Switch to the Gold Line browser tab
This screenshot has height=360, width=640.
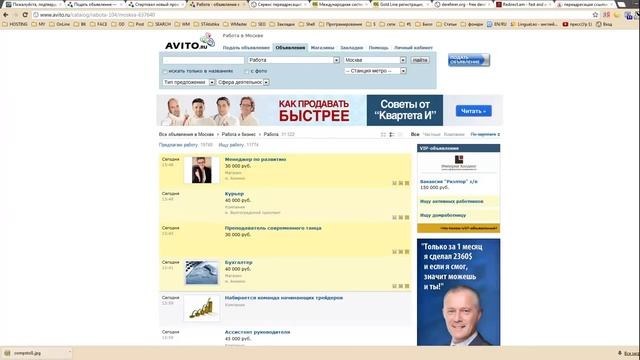[401, 4]
